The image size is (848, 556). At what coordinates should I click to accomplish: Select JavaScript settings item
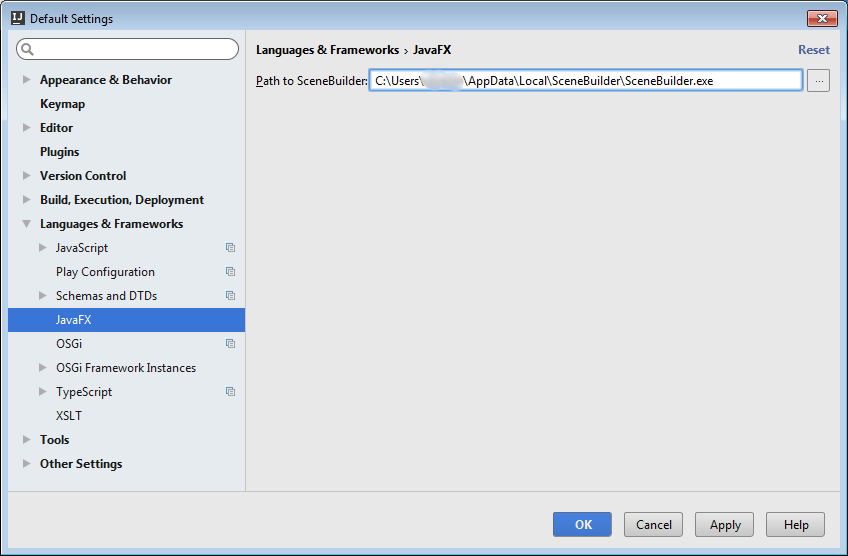pos(82,248)
